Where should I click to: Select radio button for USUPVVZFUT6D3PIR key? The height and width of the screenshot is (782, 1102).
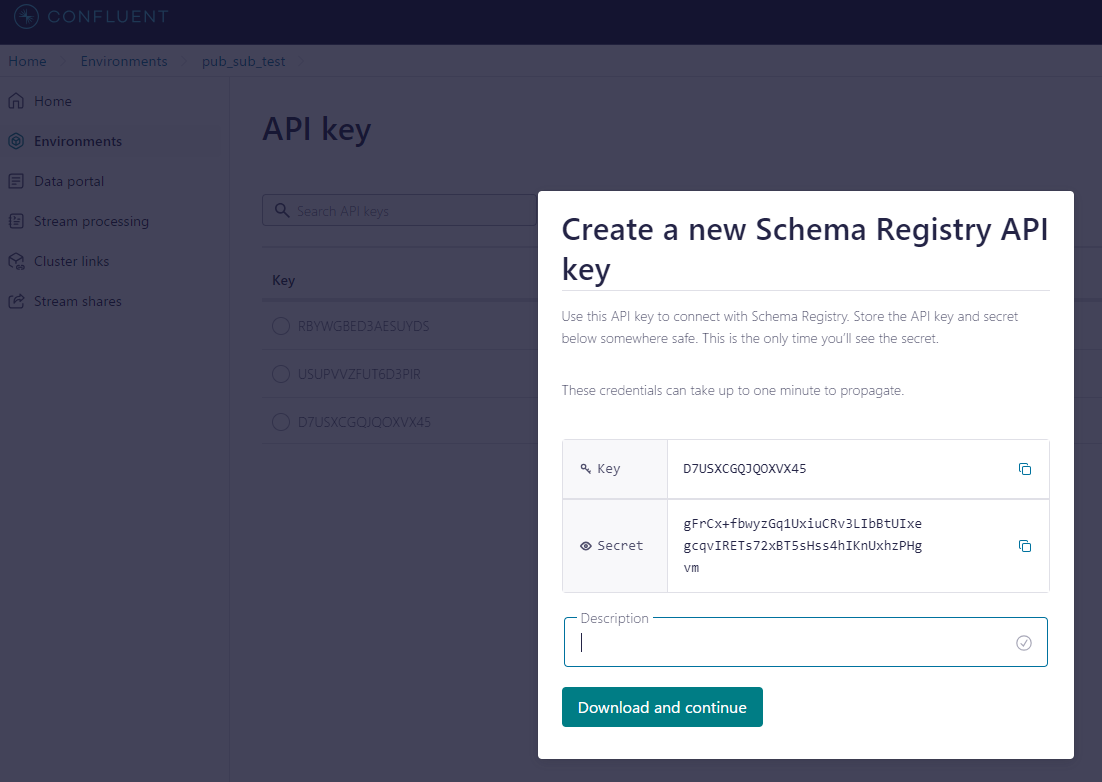pyautogui.click(x=281, y=374)
